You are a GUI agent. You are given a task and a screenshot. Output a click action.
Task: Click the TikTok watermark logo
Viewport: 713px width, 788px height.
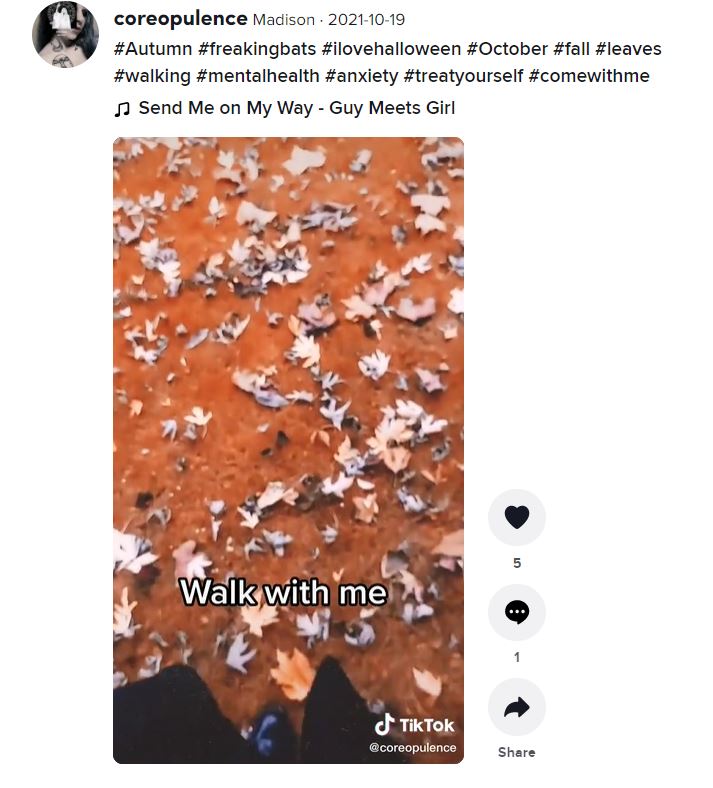(x=415, y=725)
